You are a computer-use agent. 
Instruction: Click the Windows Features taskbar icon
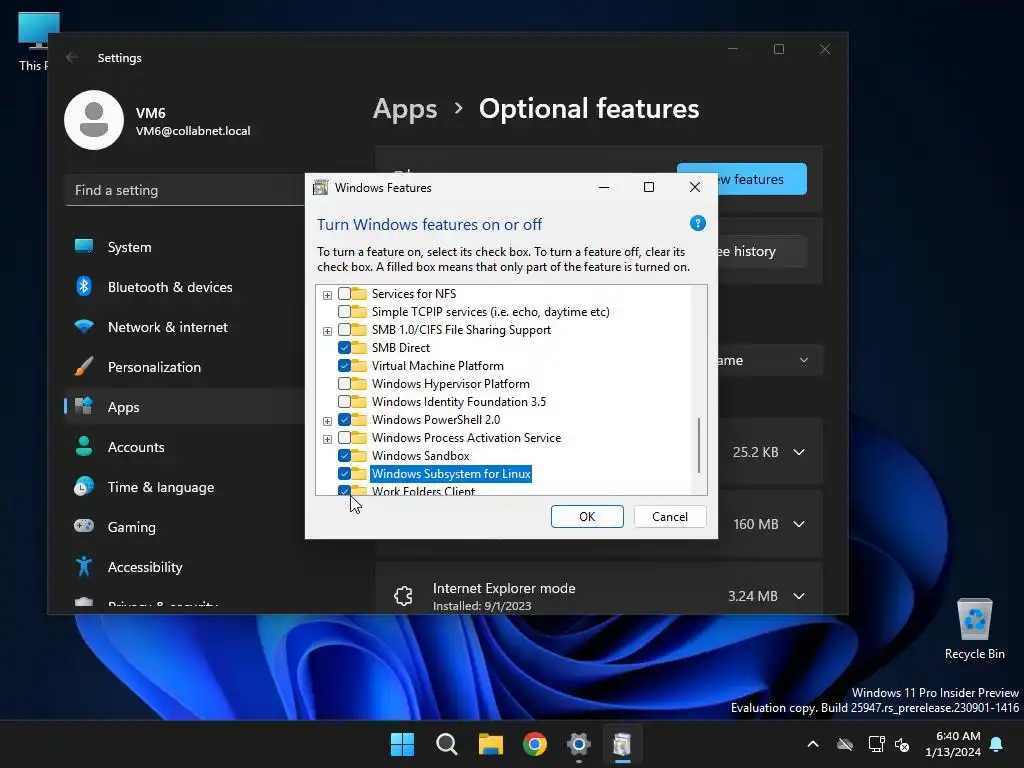click(622, 744)
